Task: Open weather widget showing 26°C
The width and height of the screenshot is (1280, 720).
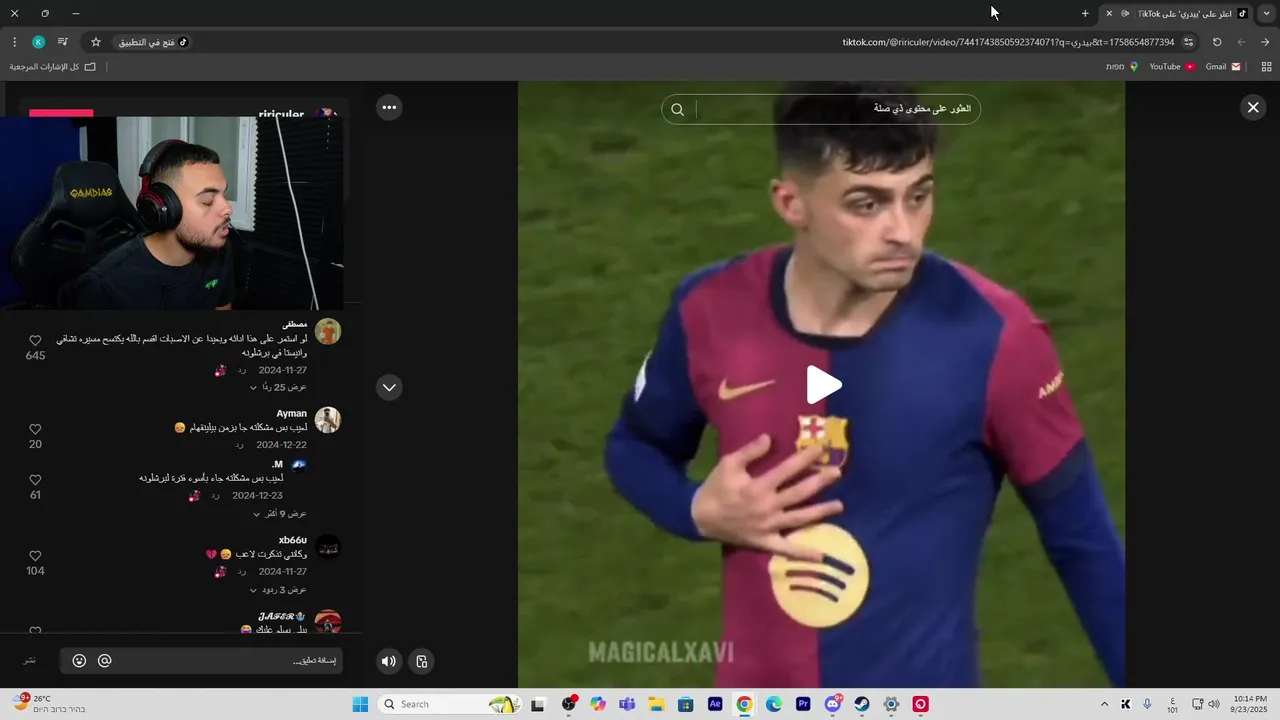Action: 48,704
